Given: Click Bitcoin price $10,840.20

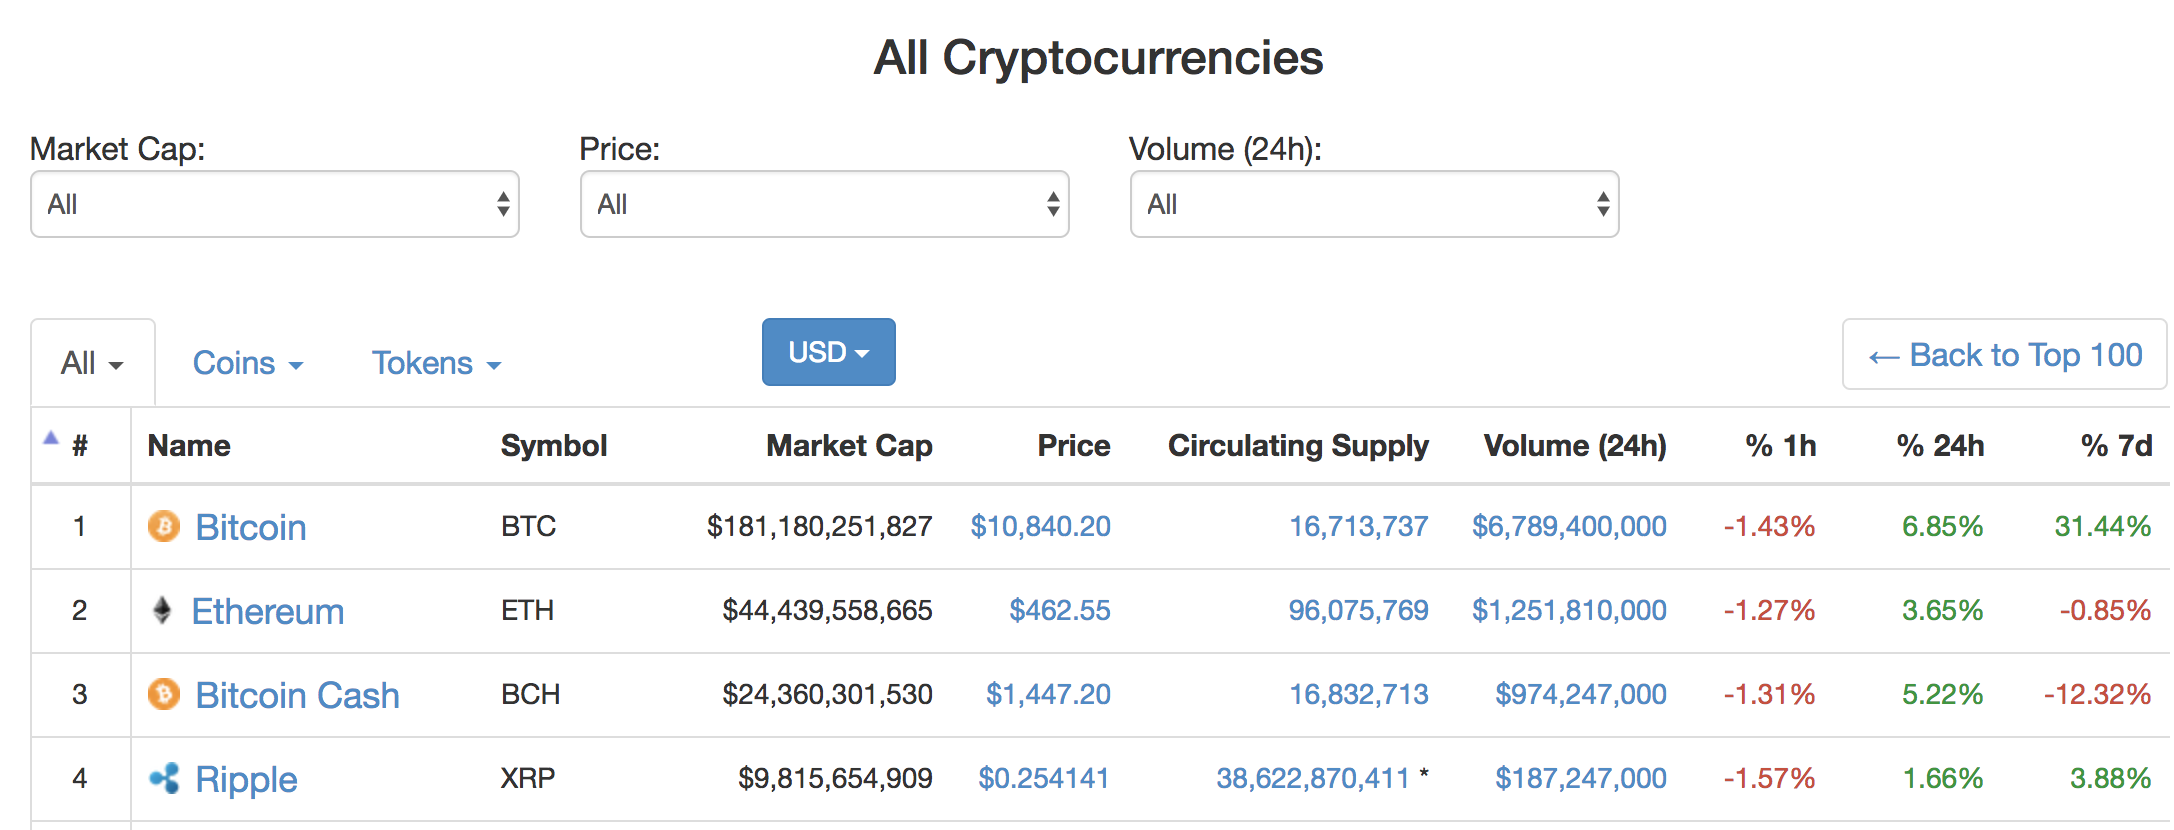Looking at the screenshot, I should coord(1041,526).
